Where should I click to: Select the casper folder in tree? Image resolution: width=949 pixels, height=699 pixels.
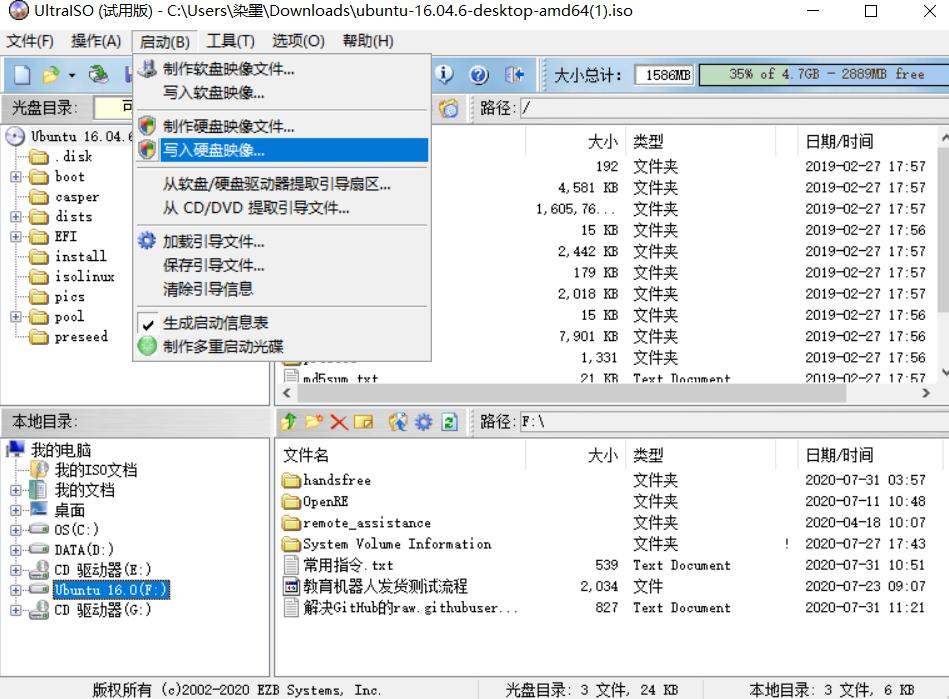[76, 197]
